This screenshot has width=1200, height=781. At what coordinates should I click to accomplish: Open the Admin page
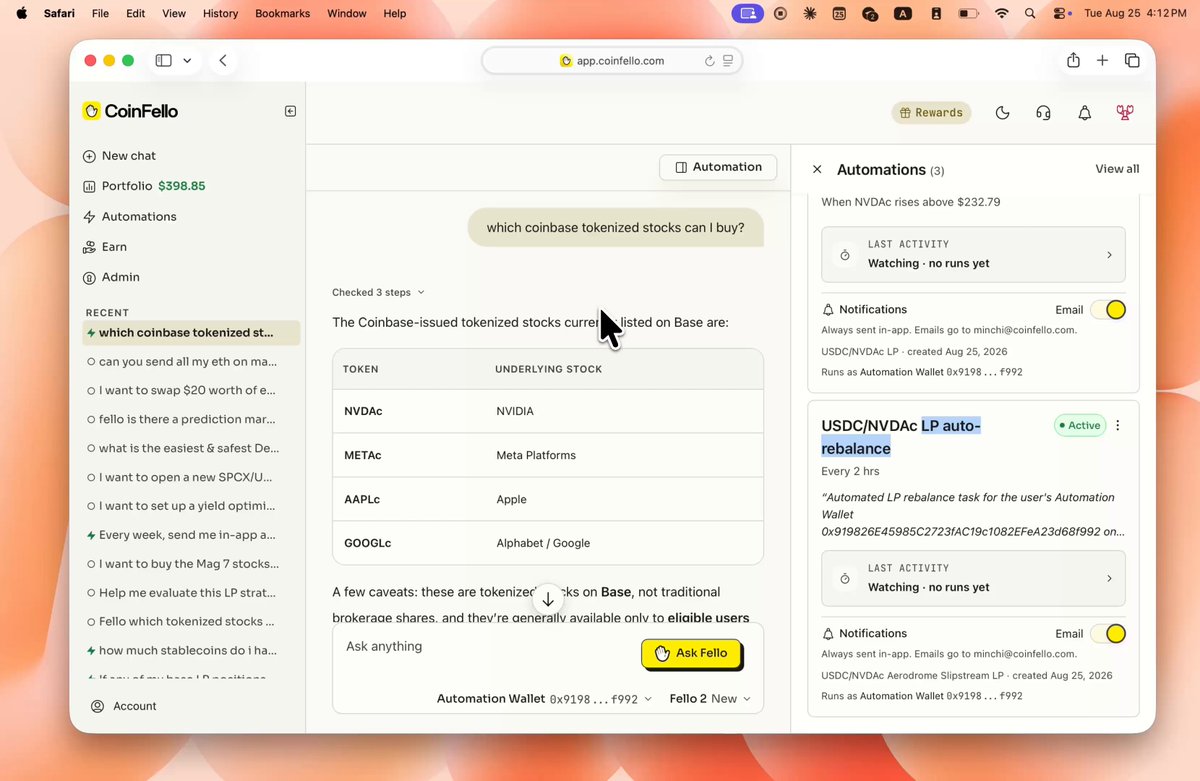(x=111, y=277)
